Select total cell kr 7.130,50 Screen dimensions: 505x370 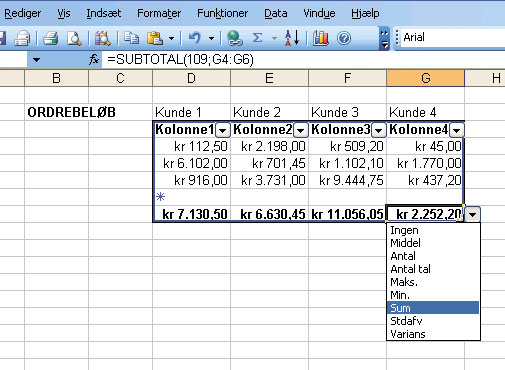click(192, 214)
